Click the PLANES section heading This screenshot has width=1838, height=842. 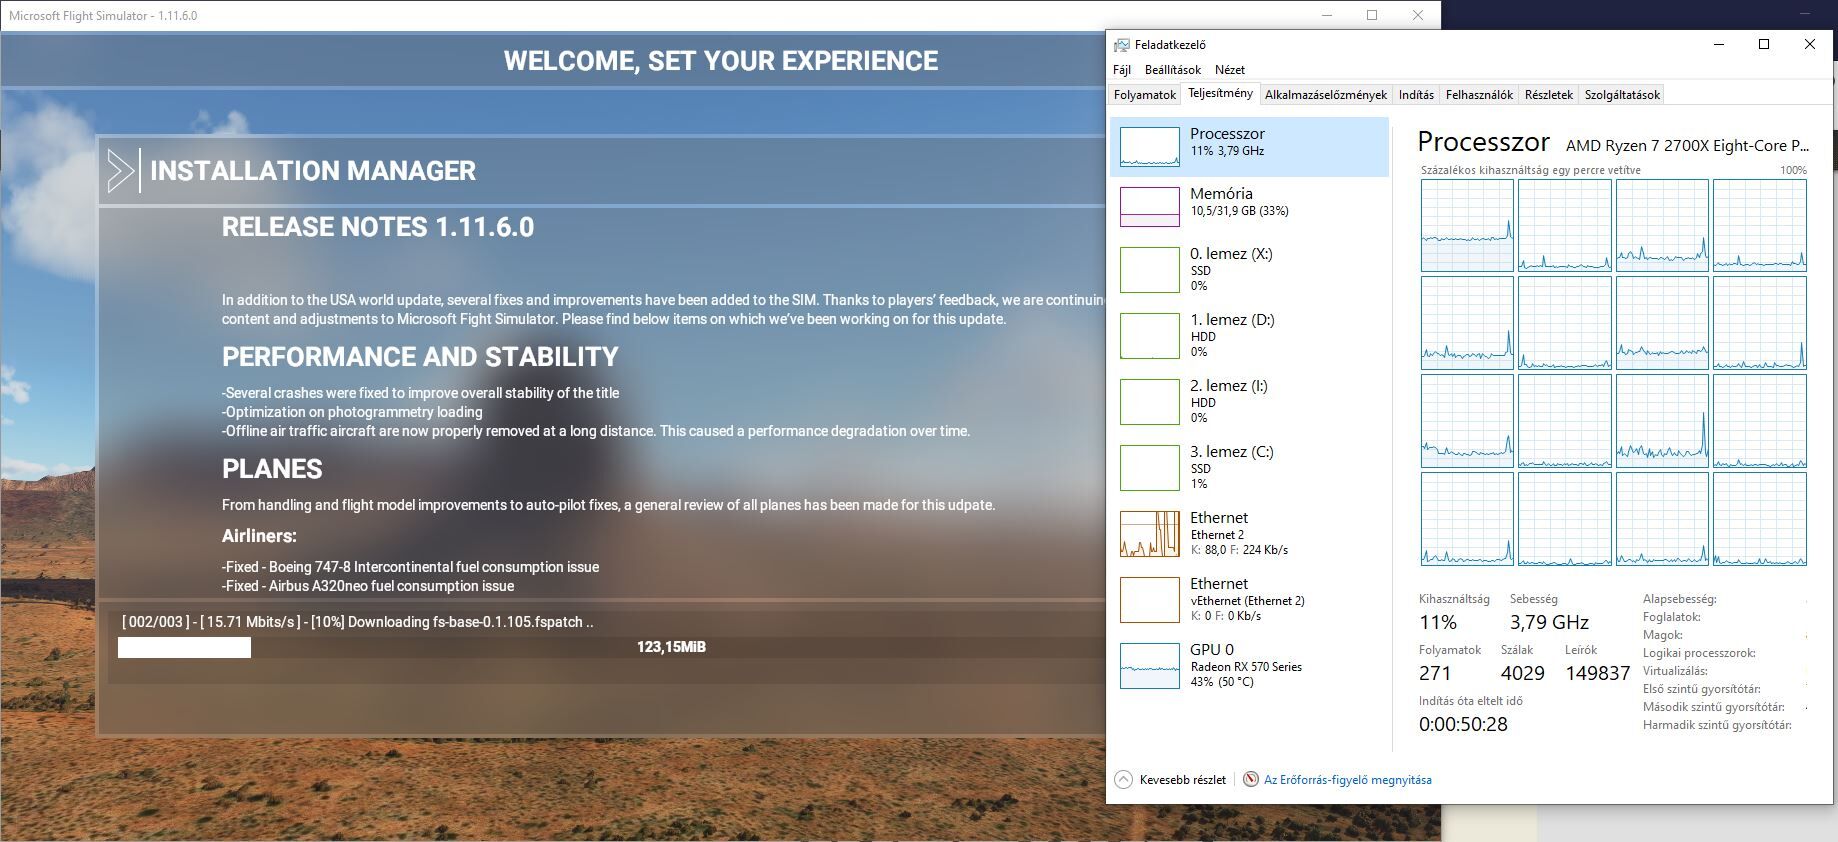point(272,469)
